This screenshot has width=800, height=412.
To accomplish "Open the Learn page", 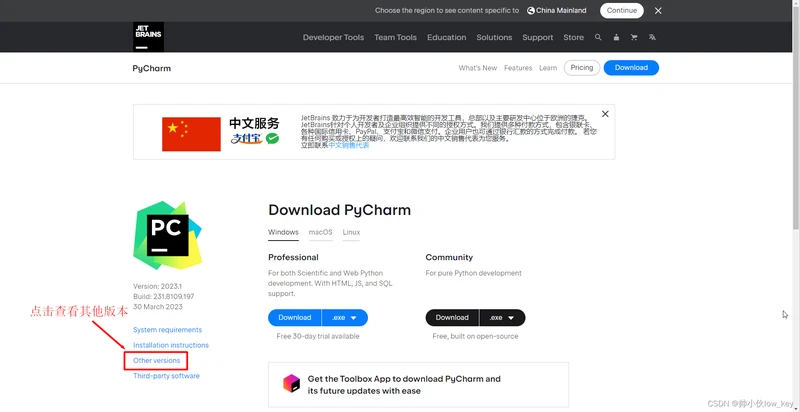I will pos(548,68).
